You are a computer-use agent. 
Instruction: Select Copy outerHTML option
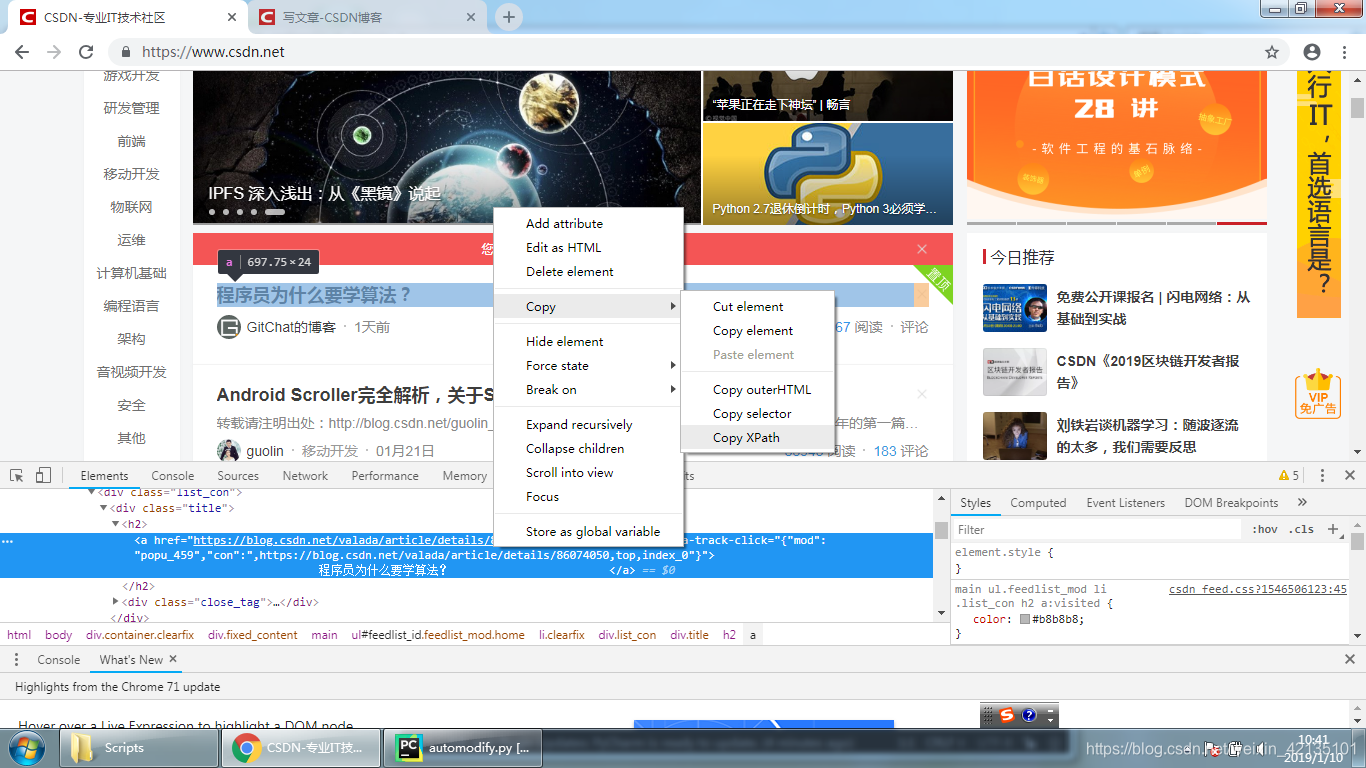tap(757, 389)
